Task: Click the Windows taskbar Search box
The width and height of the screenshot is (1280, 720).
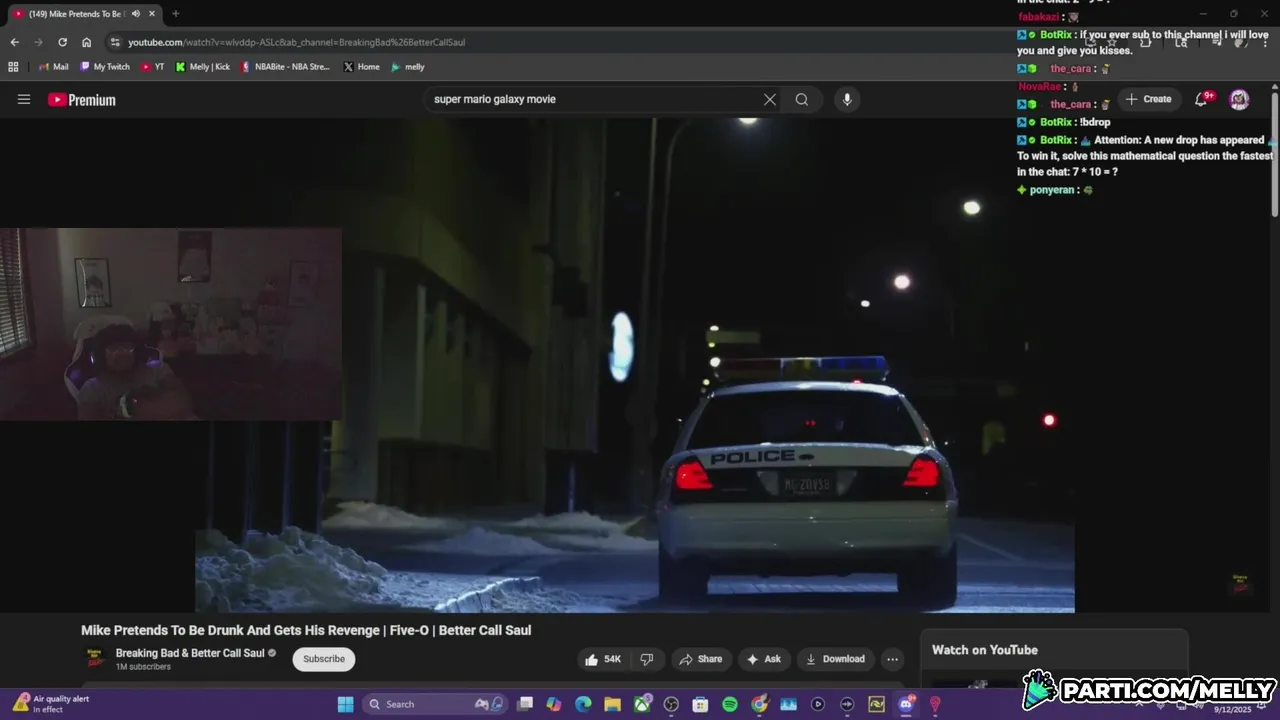Action: coord(435,704)
